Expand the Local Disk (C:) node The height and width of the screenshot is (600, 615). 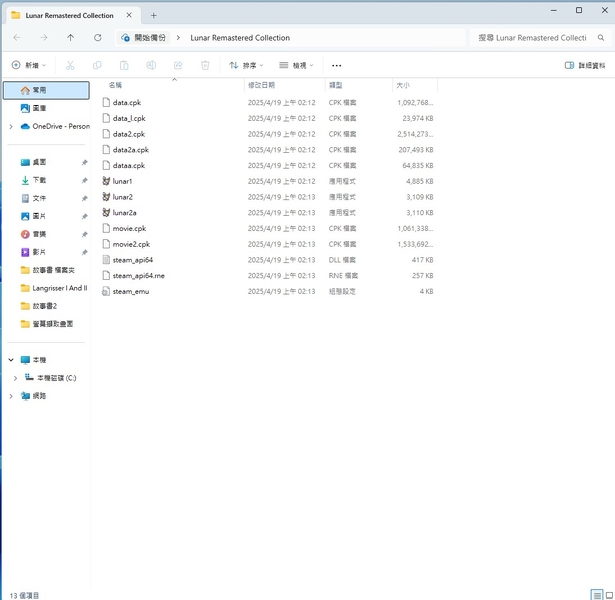pos(15,378)
